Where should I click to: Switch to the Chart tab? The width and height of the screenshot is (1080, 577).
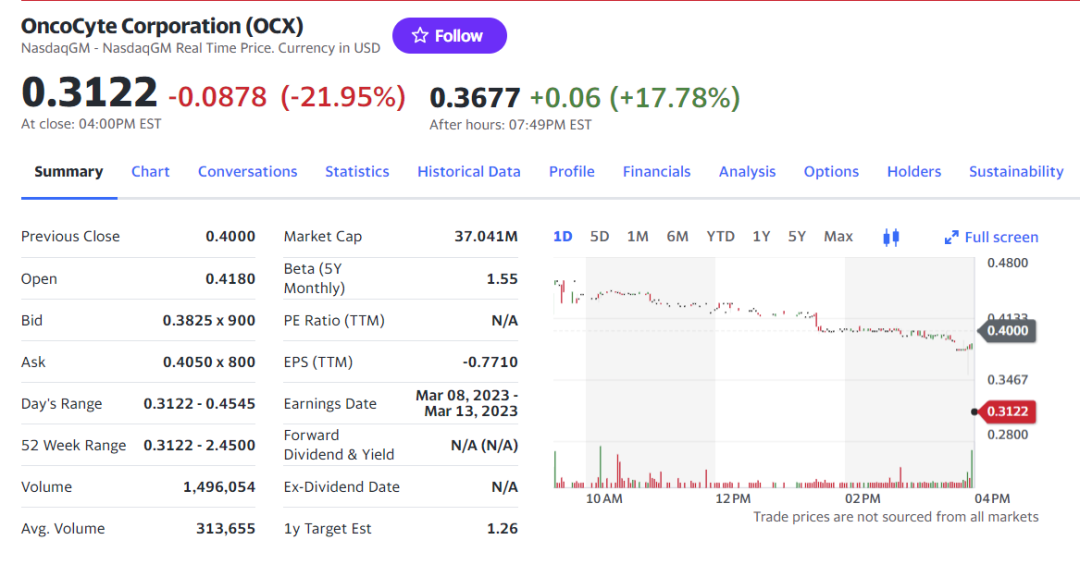[150, 171]
